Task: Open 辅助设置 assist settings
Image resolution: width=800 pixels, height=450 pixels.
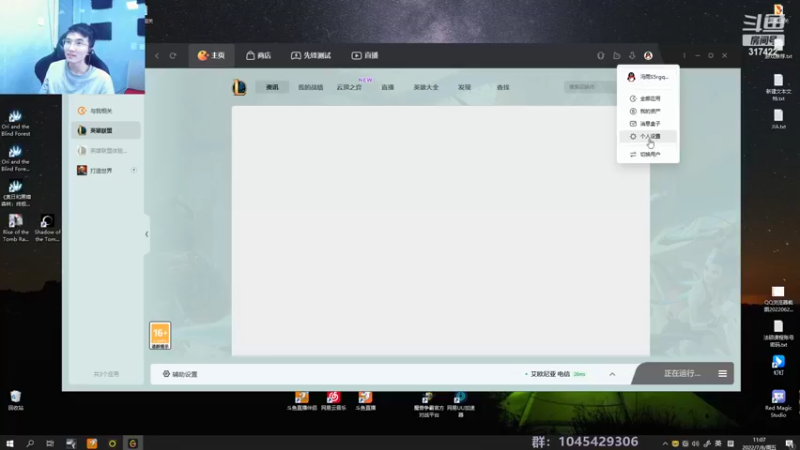Action: [x=180, y=374]
